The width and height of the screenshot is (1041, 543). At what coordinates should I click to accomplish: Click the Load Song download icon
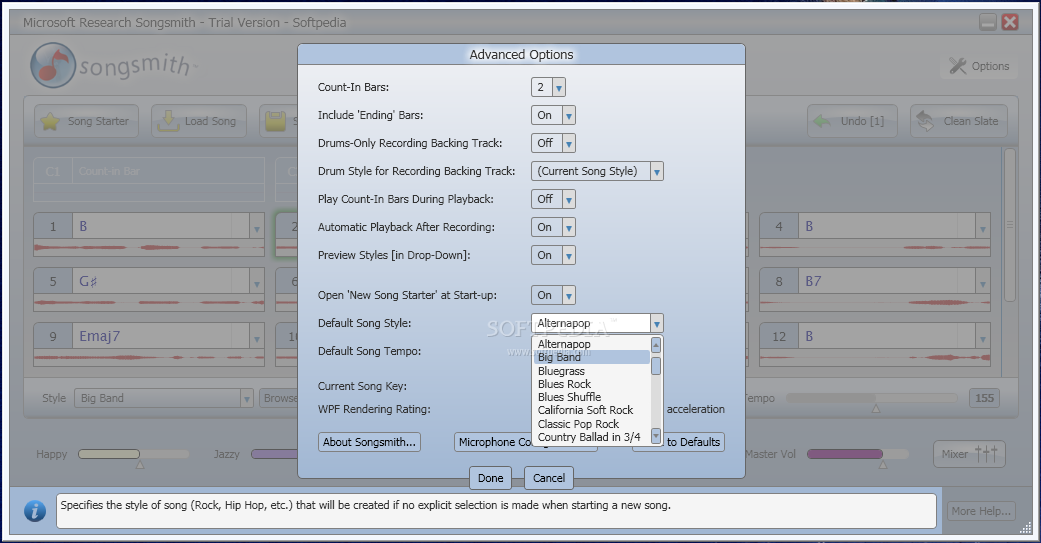(x=169, y=121)
